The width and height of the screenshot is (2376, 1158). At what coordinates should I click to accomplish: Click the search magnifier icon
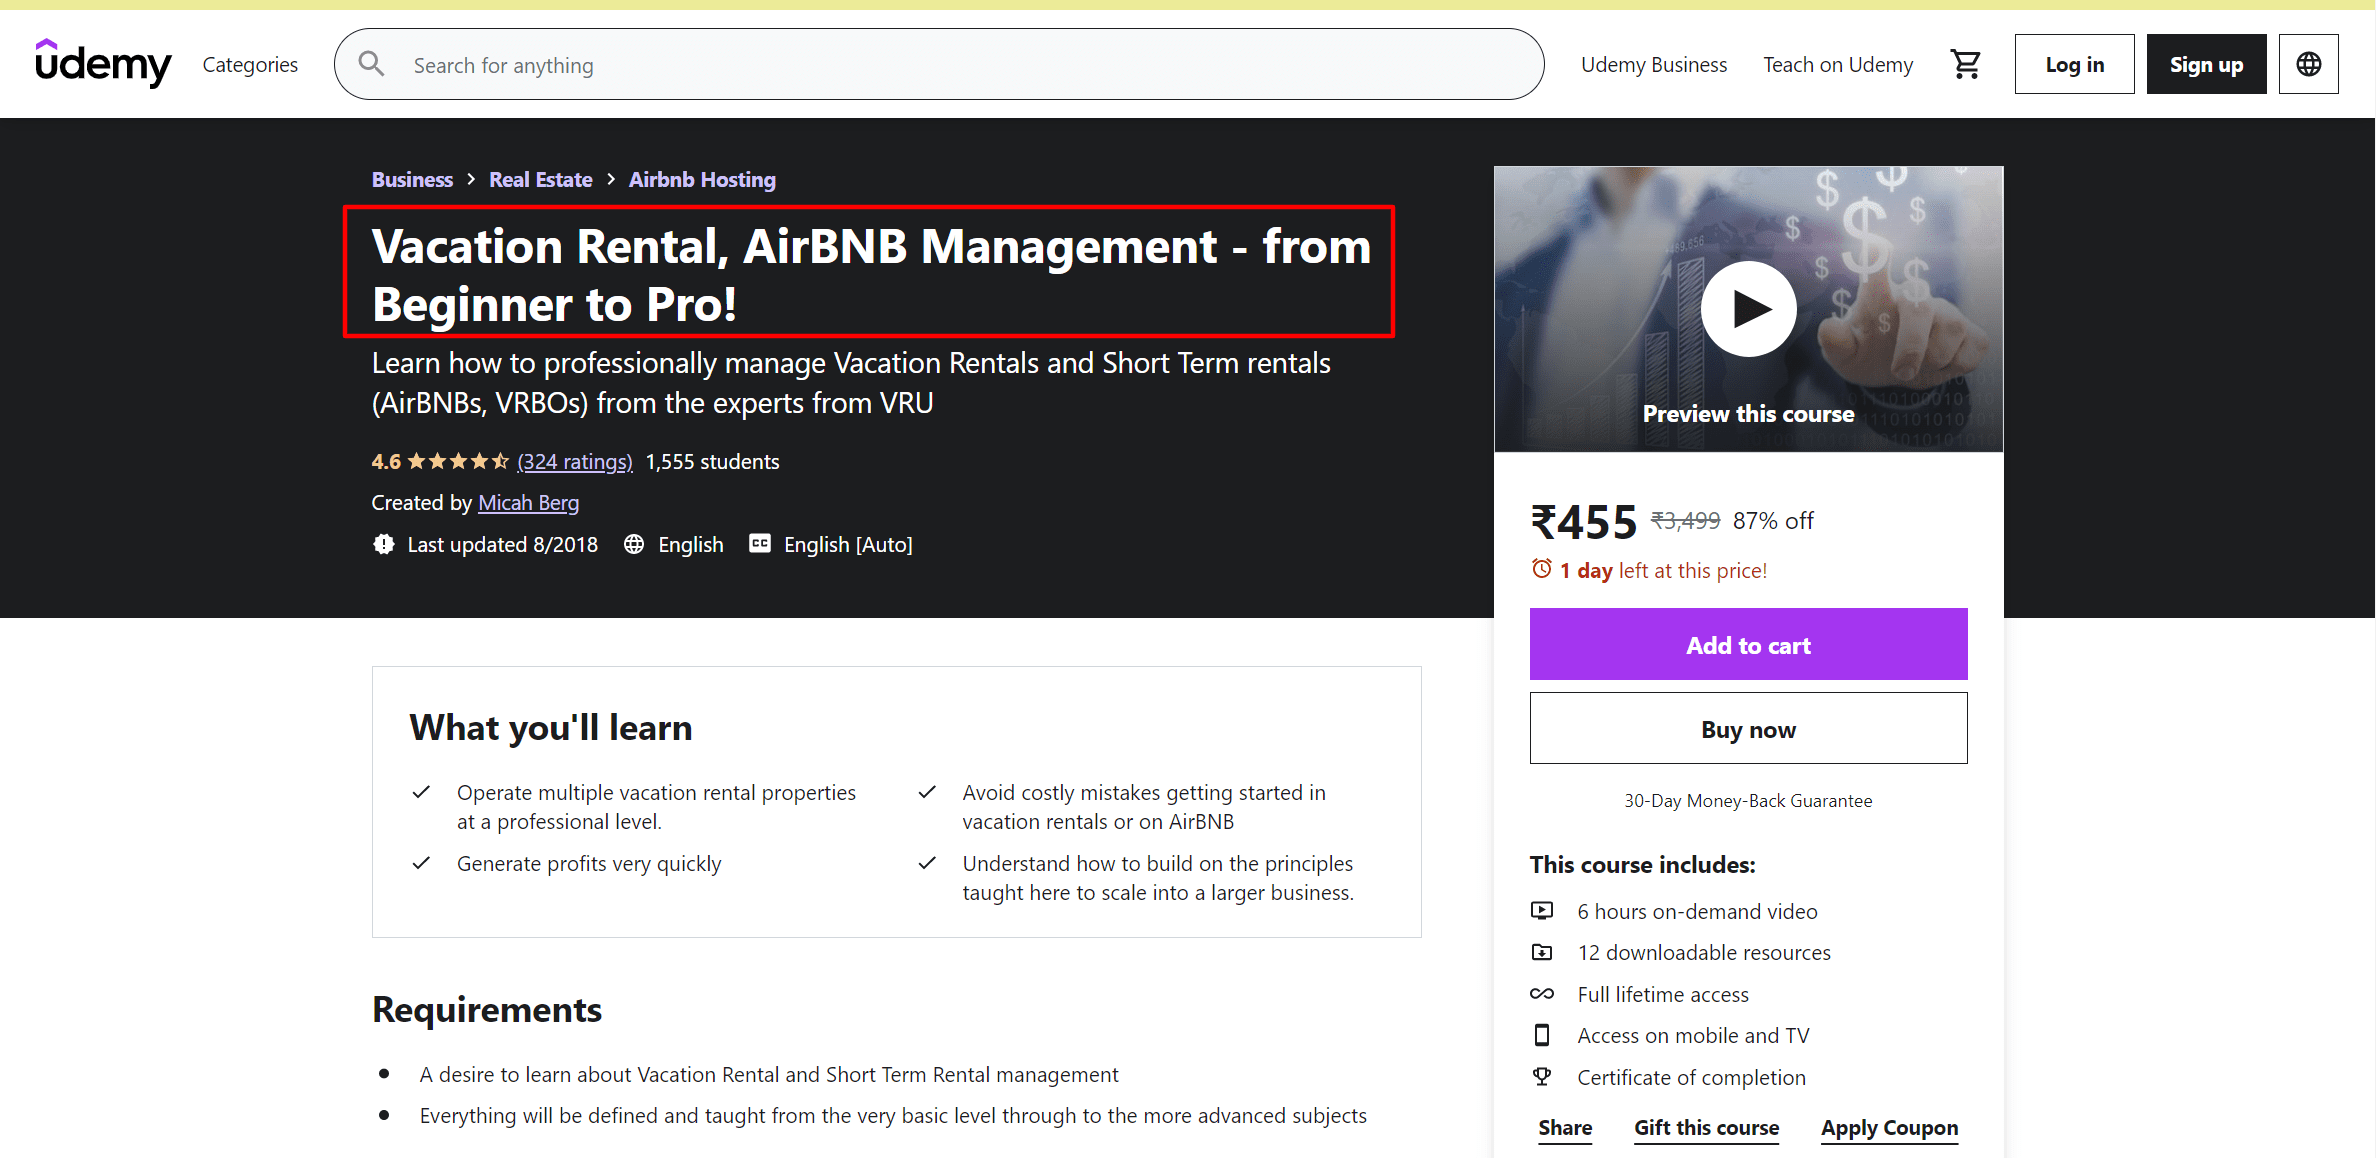370,63
